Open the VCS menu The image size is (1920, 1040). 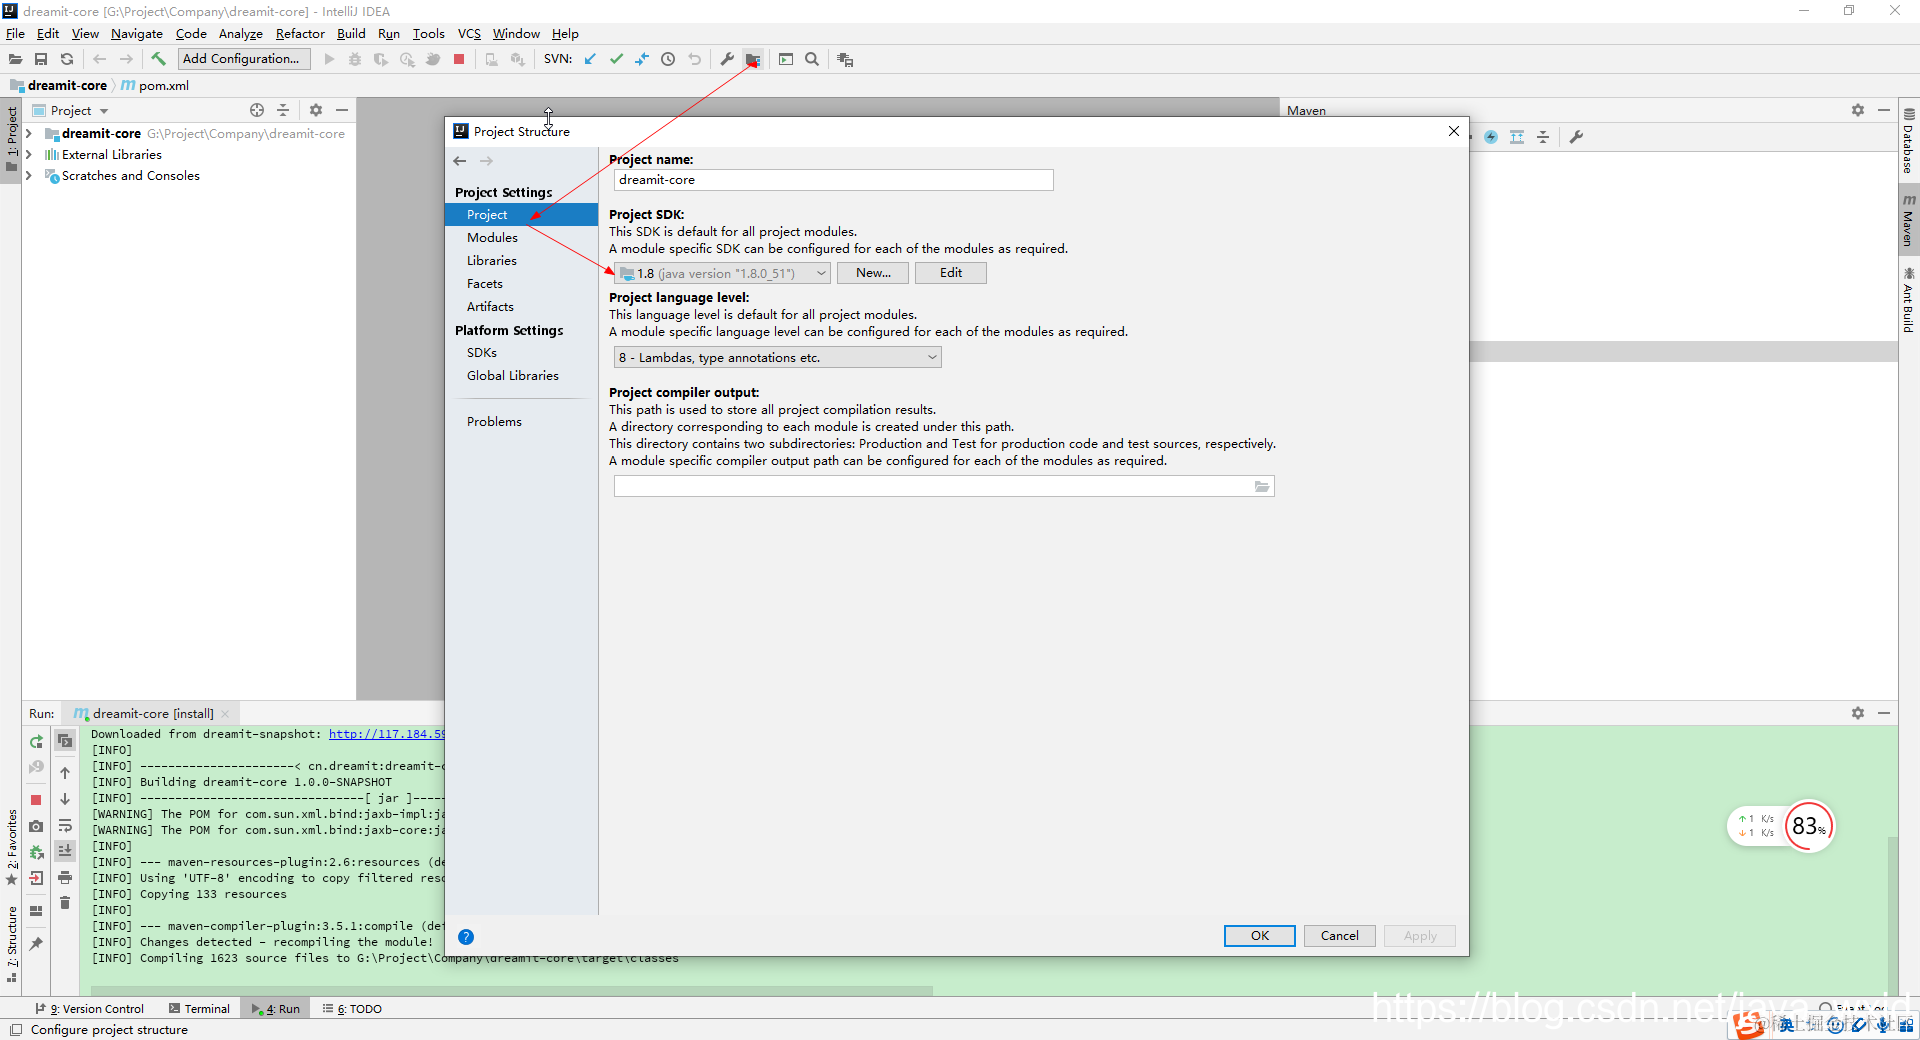click(469, 33)
